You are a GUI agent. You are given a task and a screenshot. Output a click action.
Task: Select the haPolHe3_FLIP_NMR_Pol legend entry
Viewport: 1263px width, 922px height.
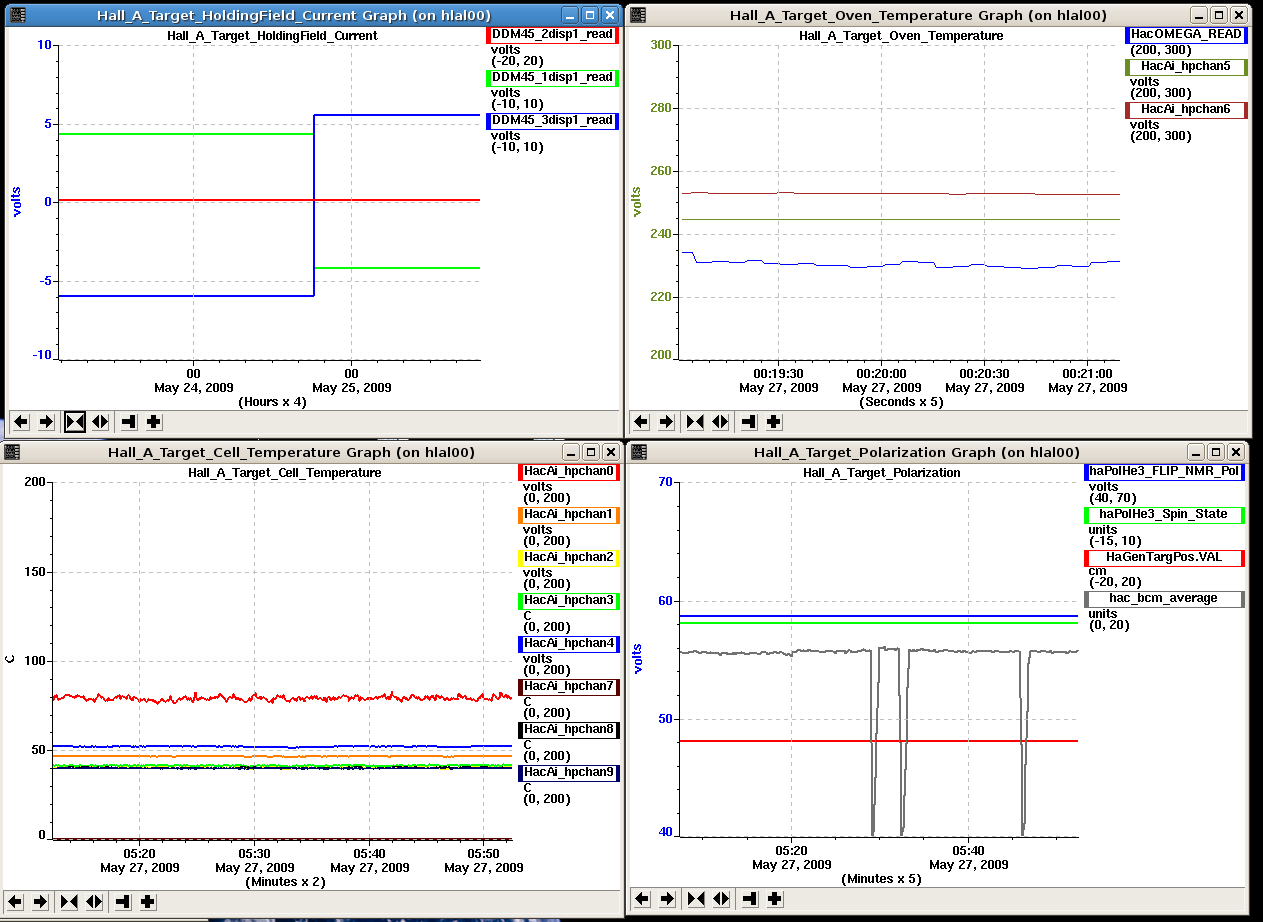1165,472
